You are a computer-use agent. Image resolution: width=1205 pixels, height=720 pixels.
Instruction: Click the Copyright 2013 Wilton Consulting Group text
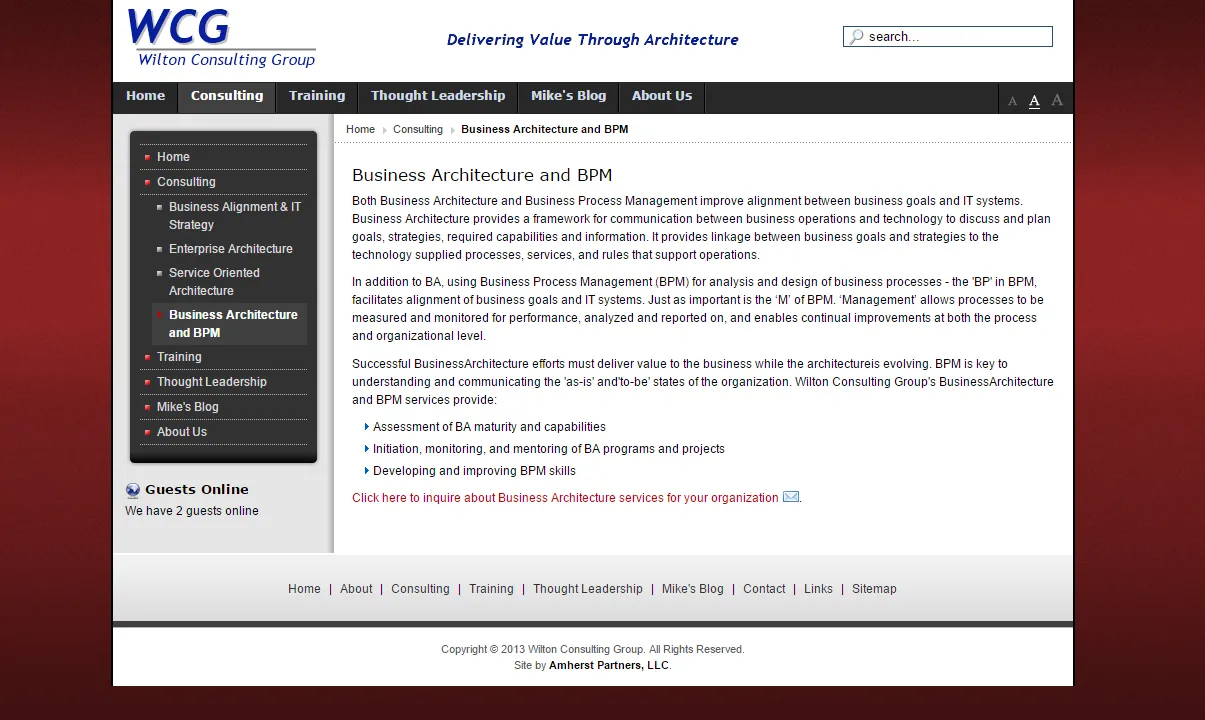pyautogui.click(x=593, y=649)
